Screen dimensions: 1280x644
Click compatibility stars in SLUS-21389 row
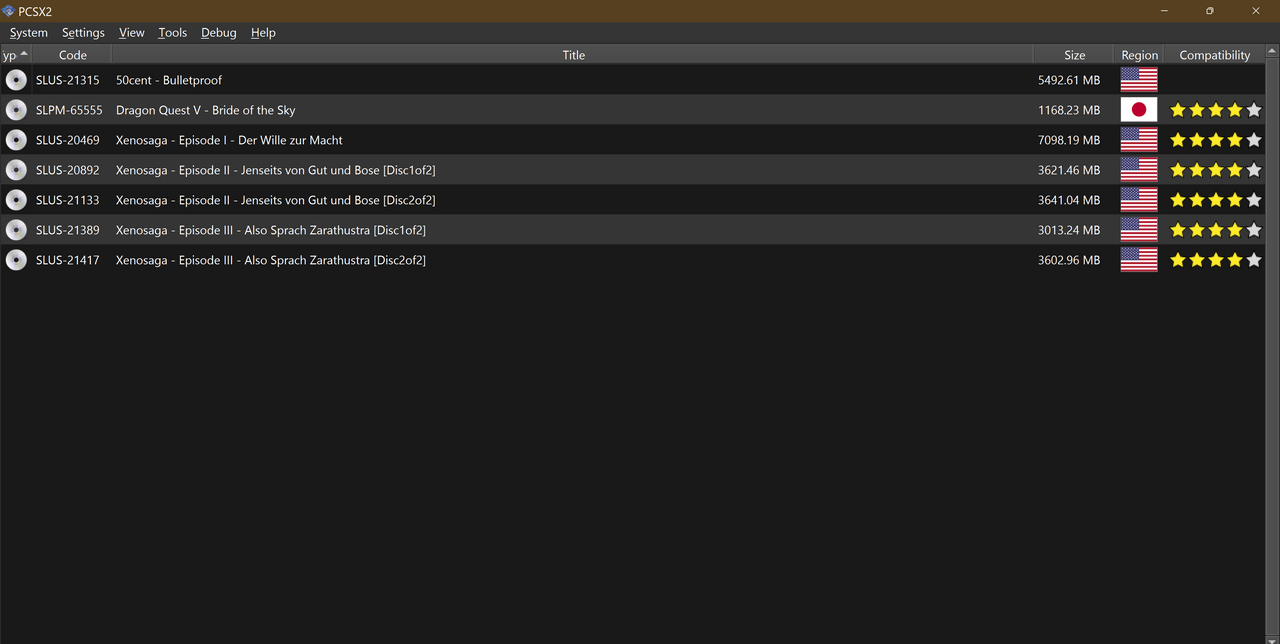pyautogui.click(x=1216, y=230)
